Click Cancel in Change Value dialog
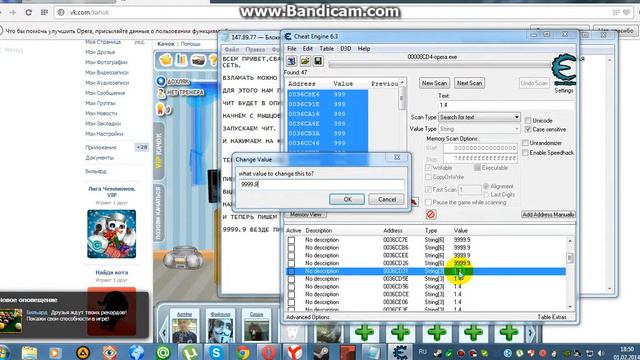640x360 pixels. click(x=387, y=199)
